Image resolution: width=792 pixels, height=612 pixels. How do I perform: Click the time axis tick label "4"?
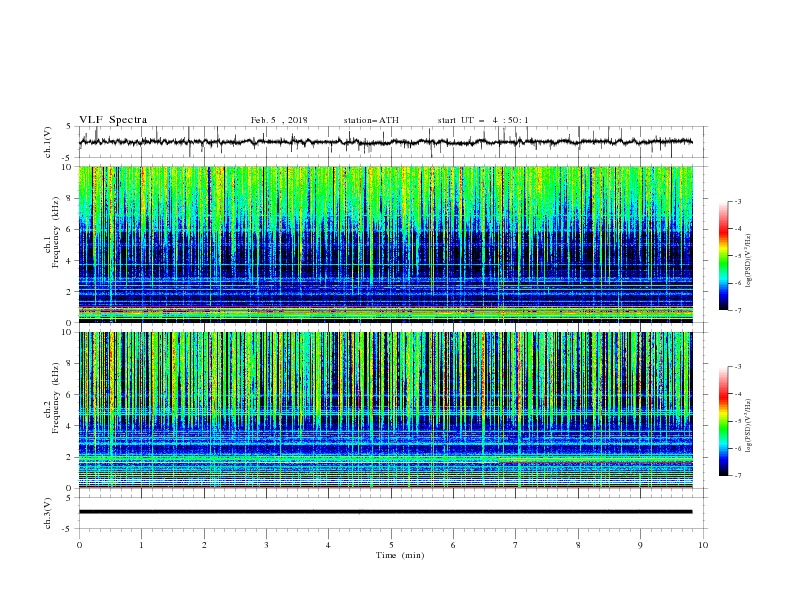[328, 545]
